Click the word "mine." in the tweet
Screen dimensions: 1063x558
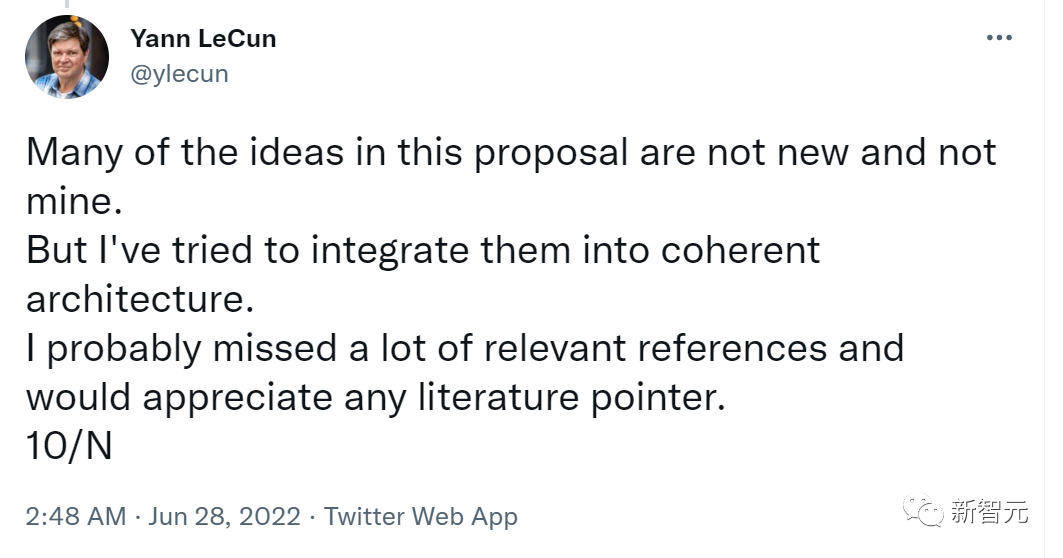coord(74,201)
